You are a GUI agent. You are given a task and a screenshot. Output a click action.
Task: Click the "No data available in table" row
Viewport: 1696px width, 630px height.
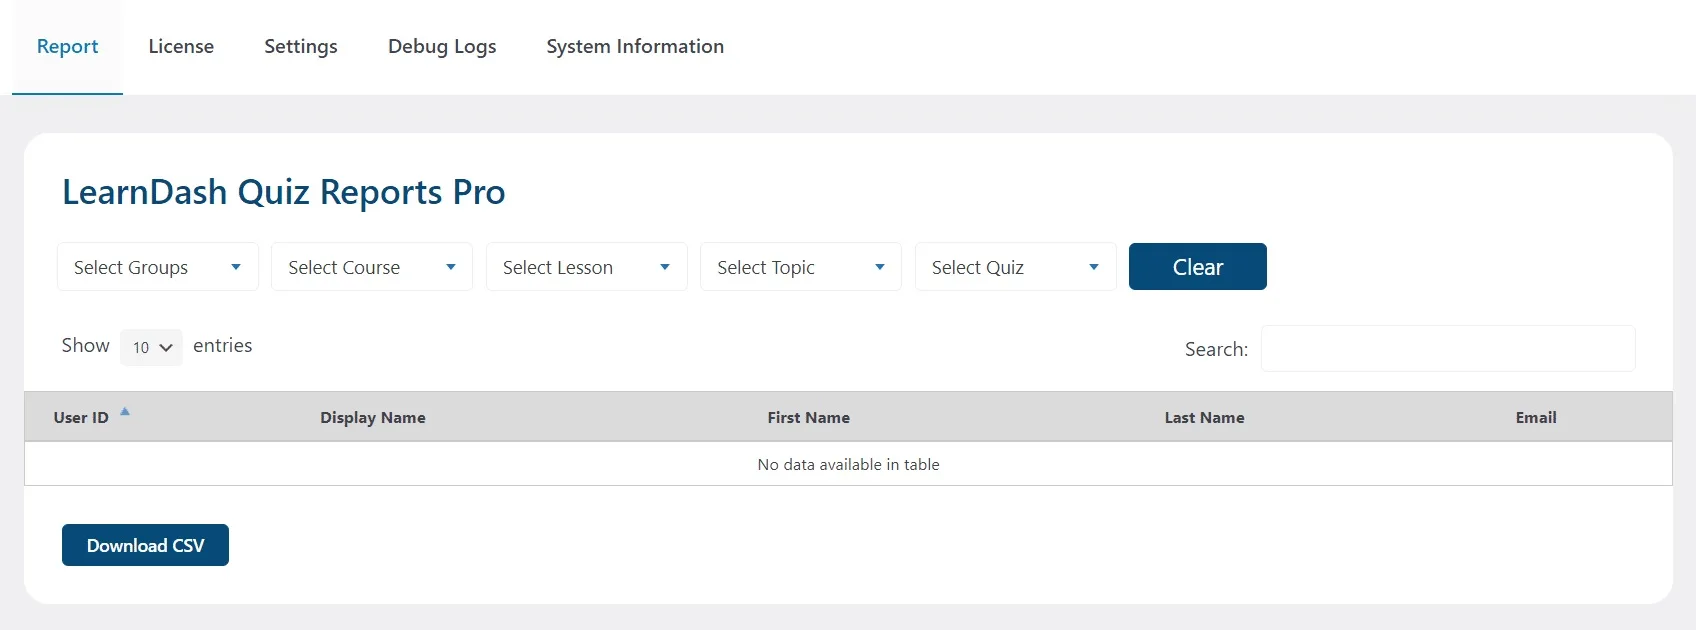848,464
